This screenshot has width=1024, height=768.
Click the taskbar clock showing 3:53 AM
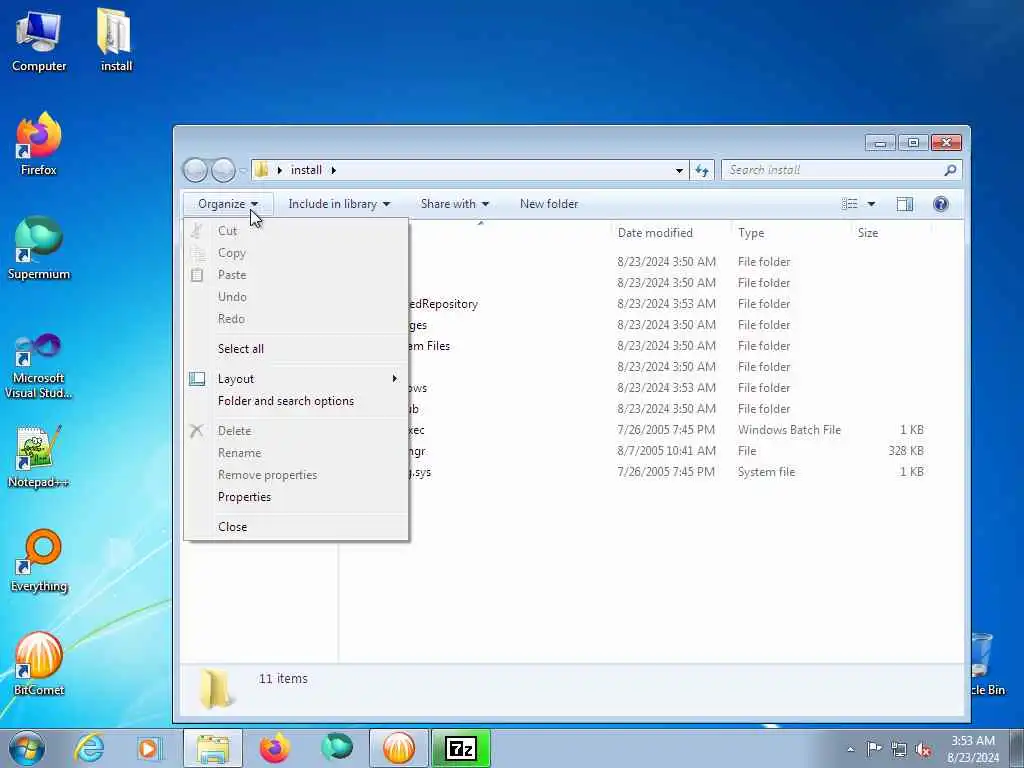(973, 749)
